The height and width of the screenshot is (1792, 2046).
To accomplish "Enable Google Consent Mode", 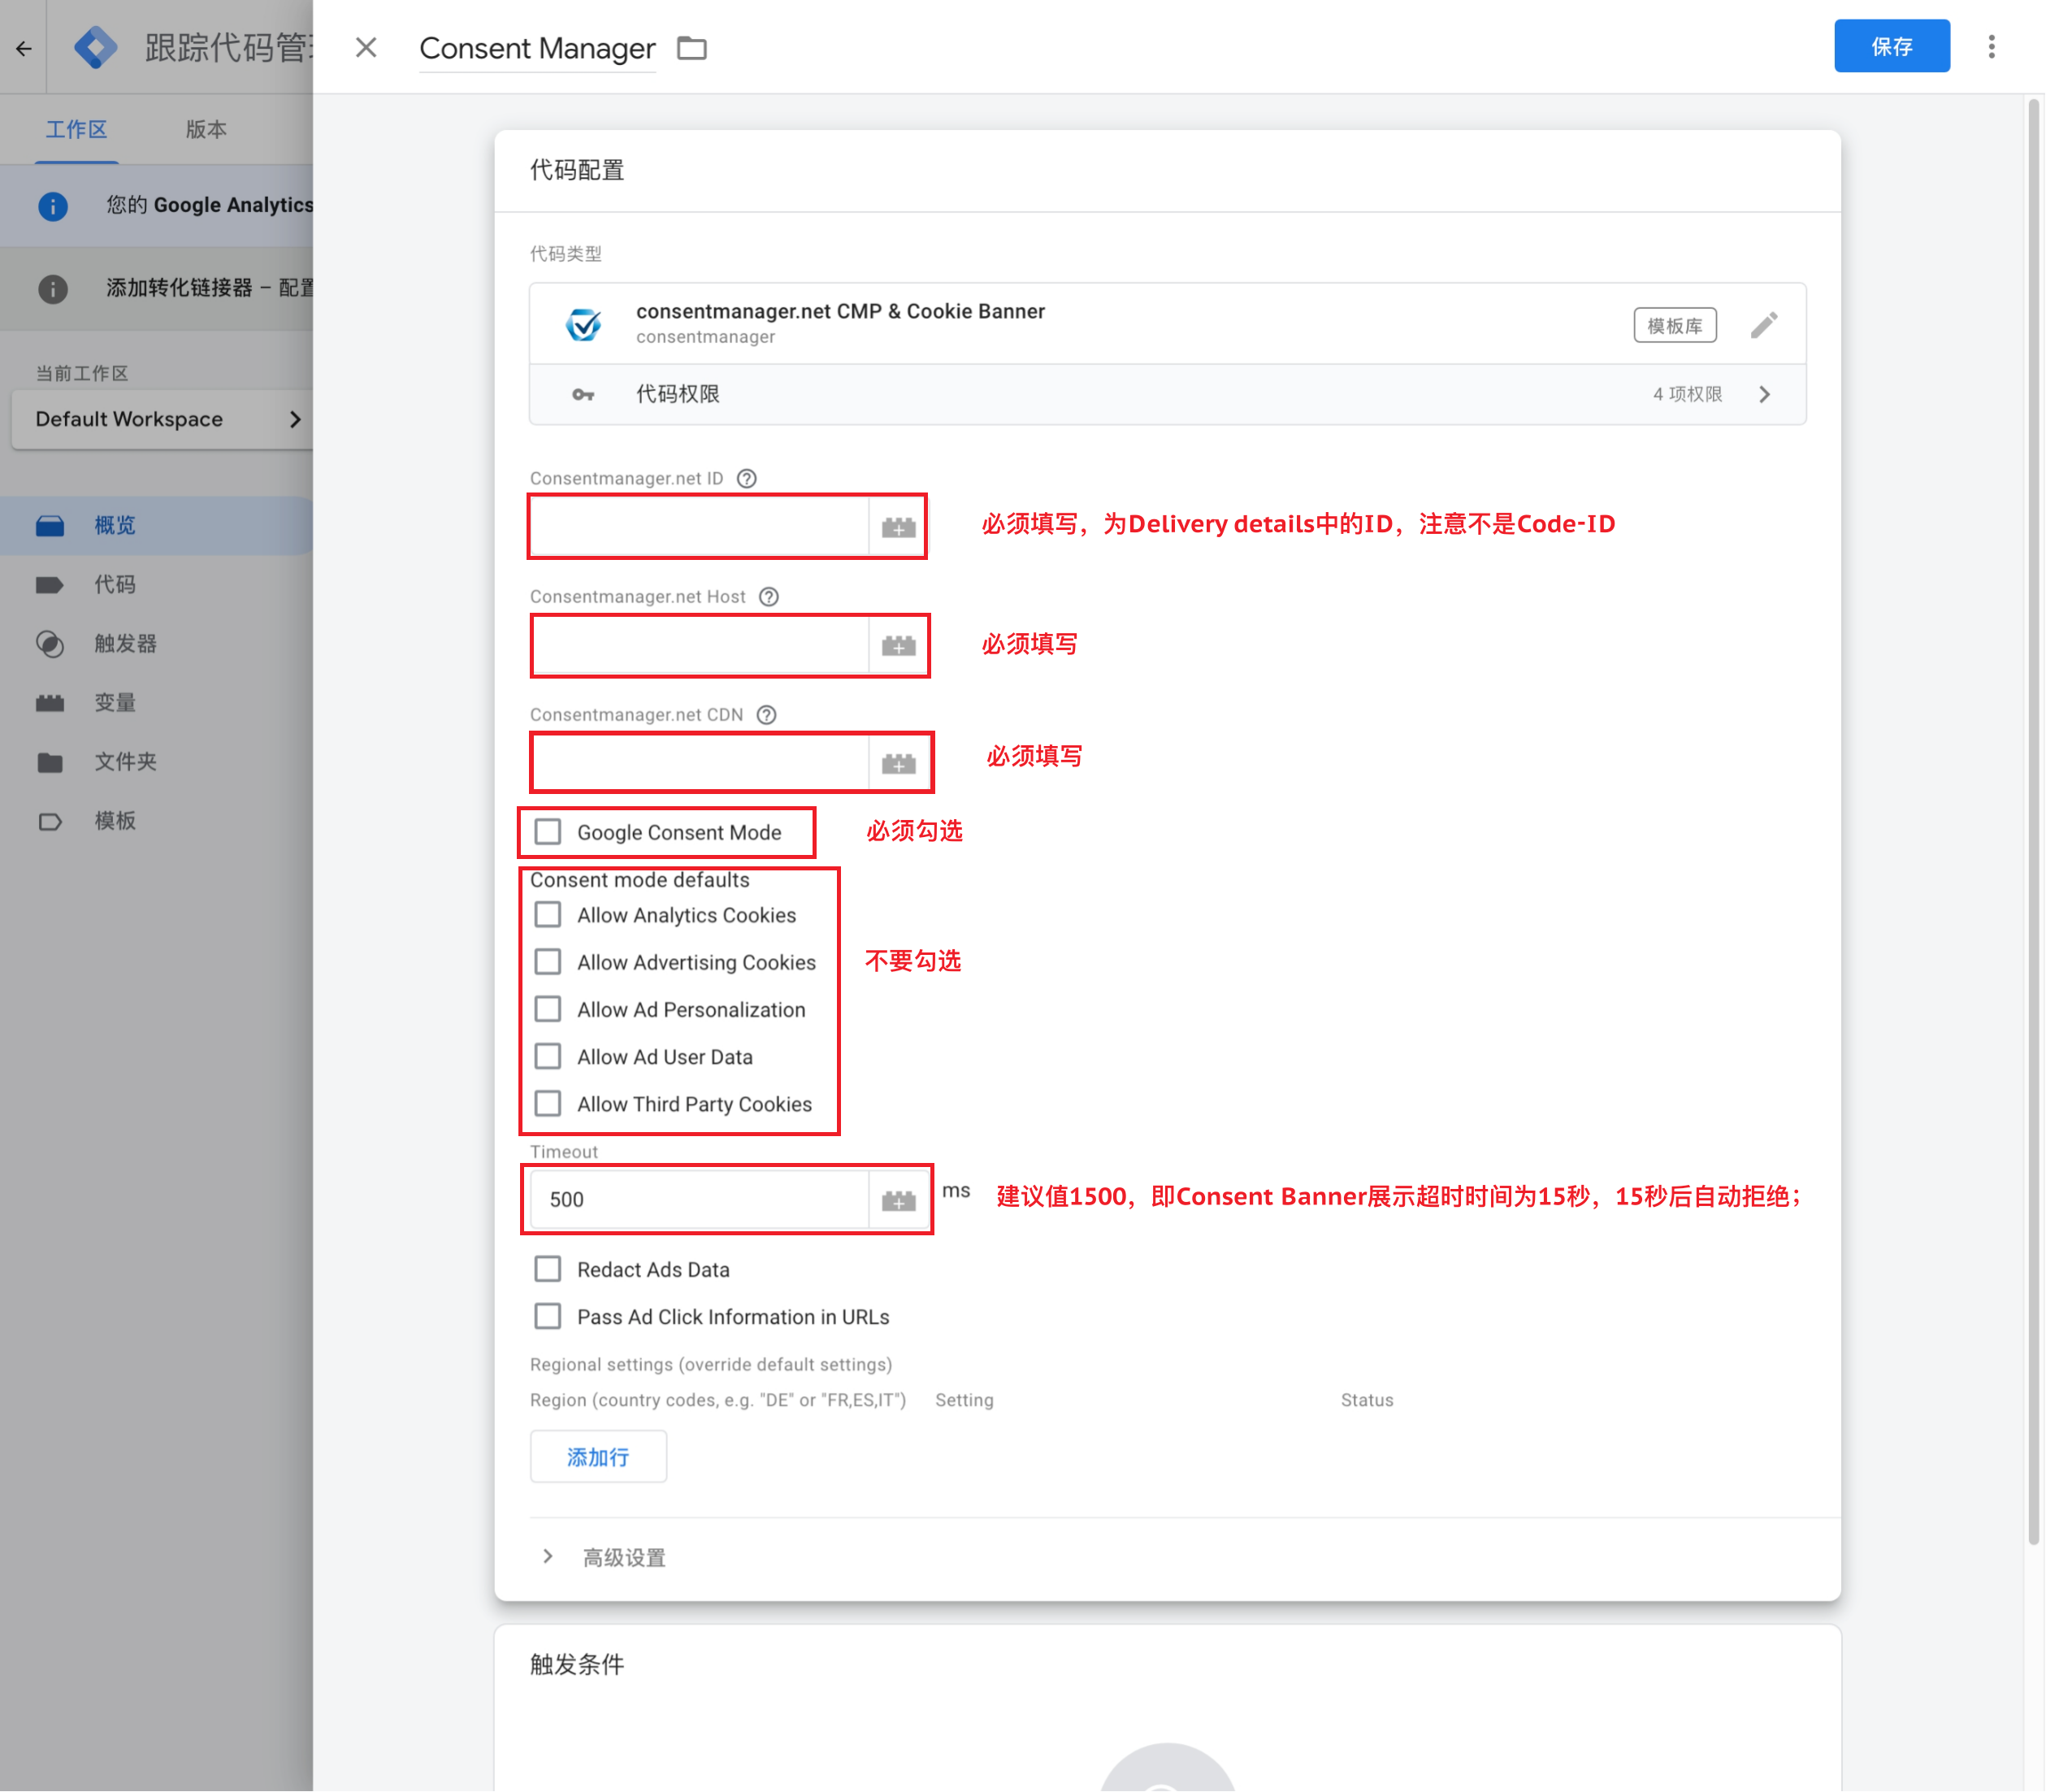I will click(547, 831).
